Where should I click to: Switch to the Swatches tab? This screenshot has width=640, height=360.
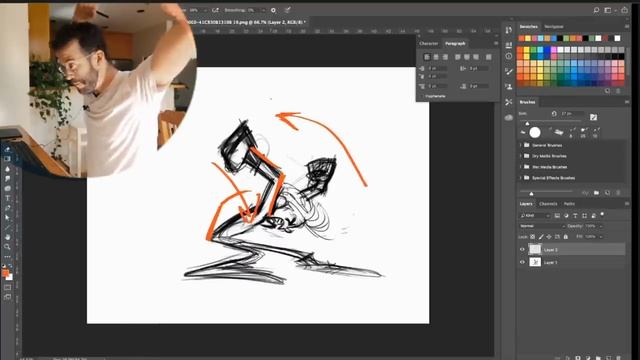tap(529, 27)
